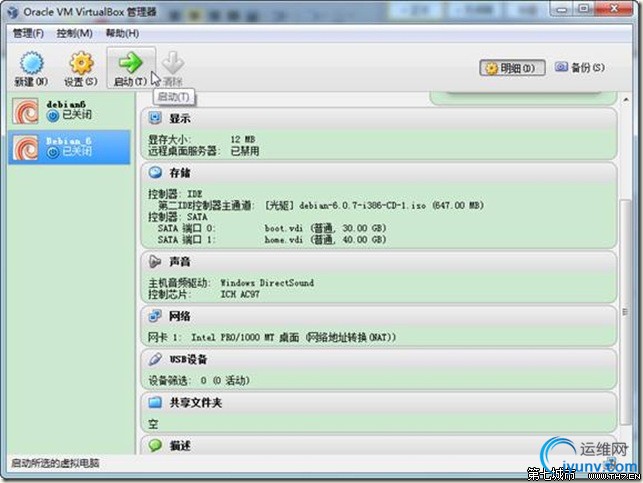This screenshot has width=643, height=483.
Task: Open the 显示 section header link
Action: [180, 118]
